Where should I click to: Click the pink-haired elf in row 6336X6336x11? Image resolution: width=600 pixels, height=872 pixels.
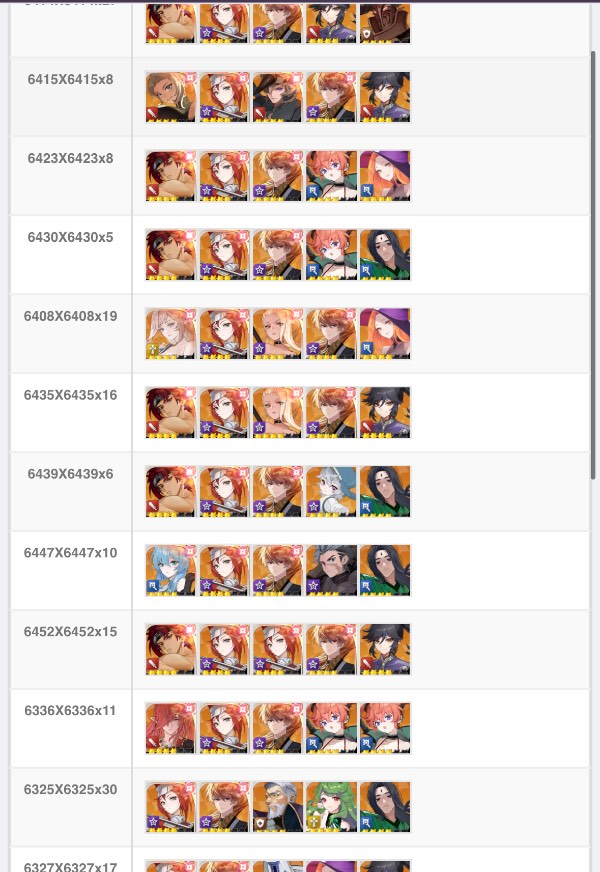(x=171, y=729)
